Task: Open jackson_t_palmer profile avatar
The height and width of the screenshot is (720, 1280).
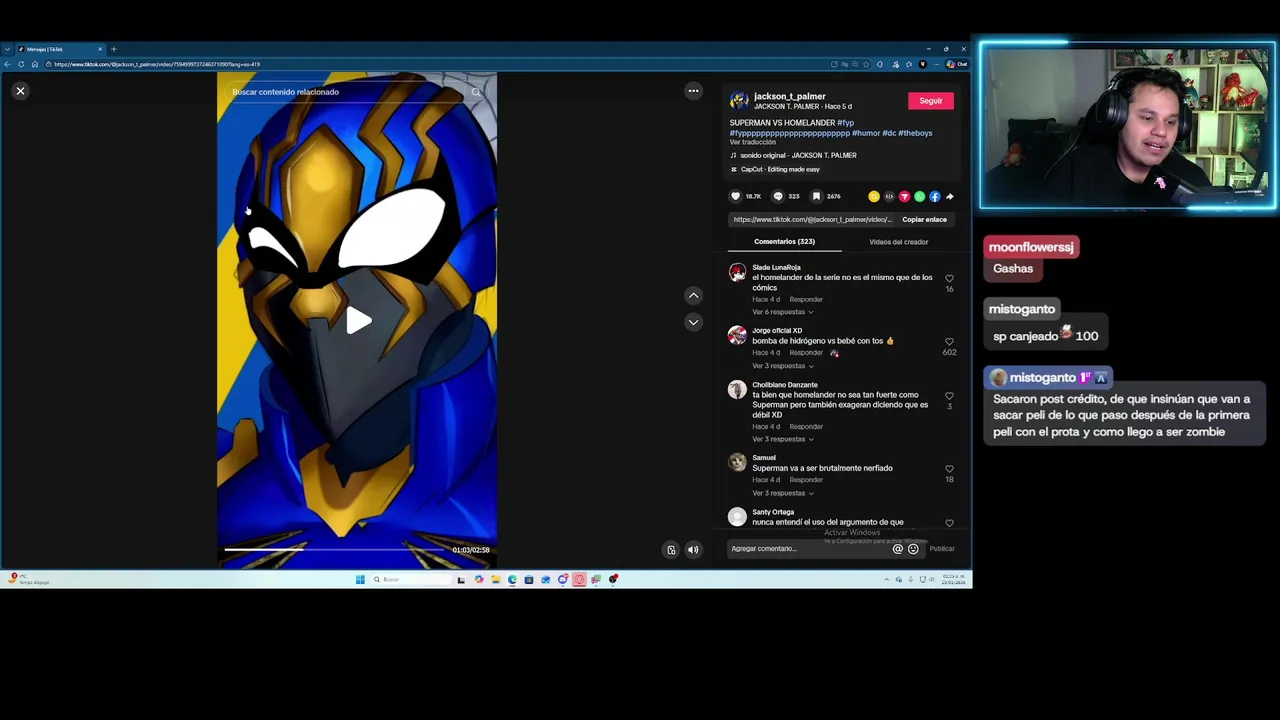Action: point(739,100)
